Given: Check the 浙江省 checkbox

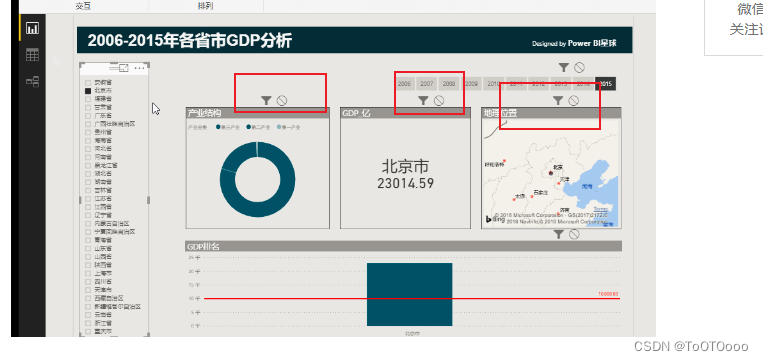Looking at the screenshot, I should click(88, 323).
